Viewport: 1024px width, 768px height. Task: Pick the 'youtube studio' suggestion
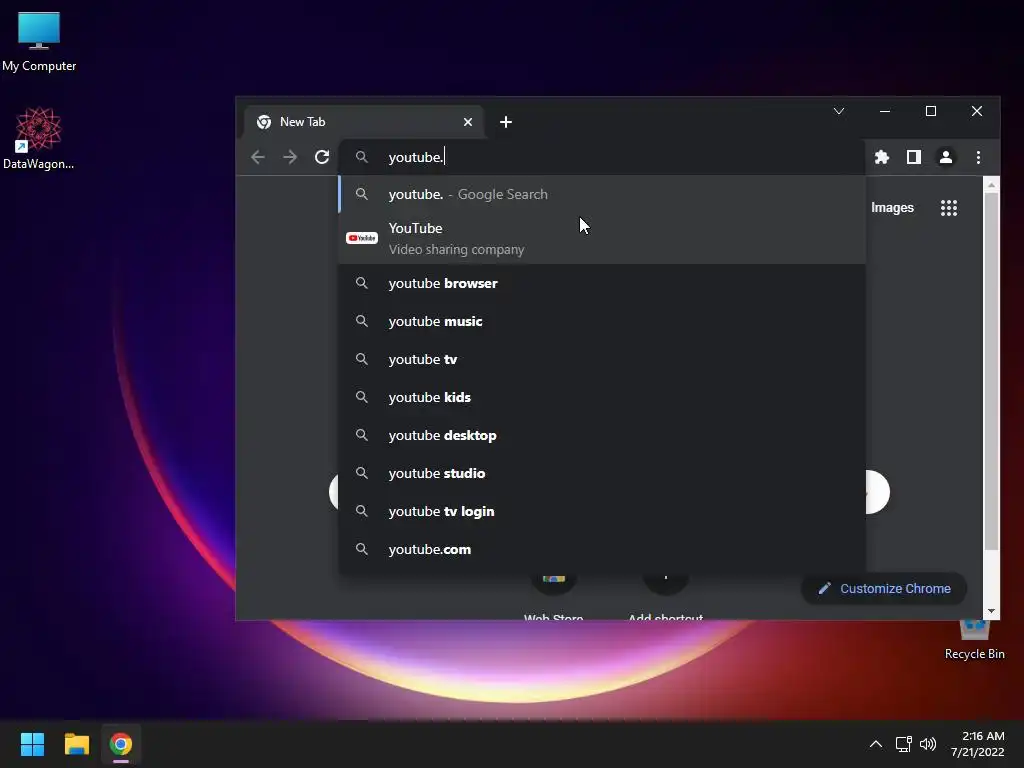click(602, 473)
